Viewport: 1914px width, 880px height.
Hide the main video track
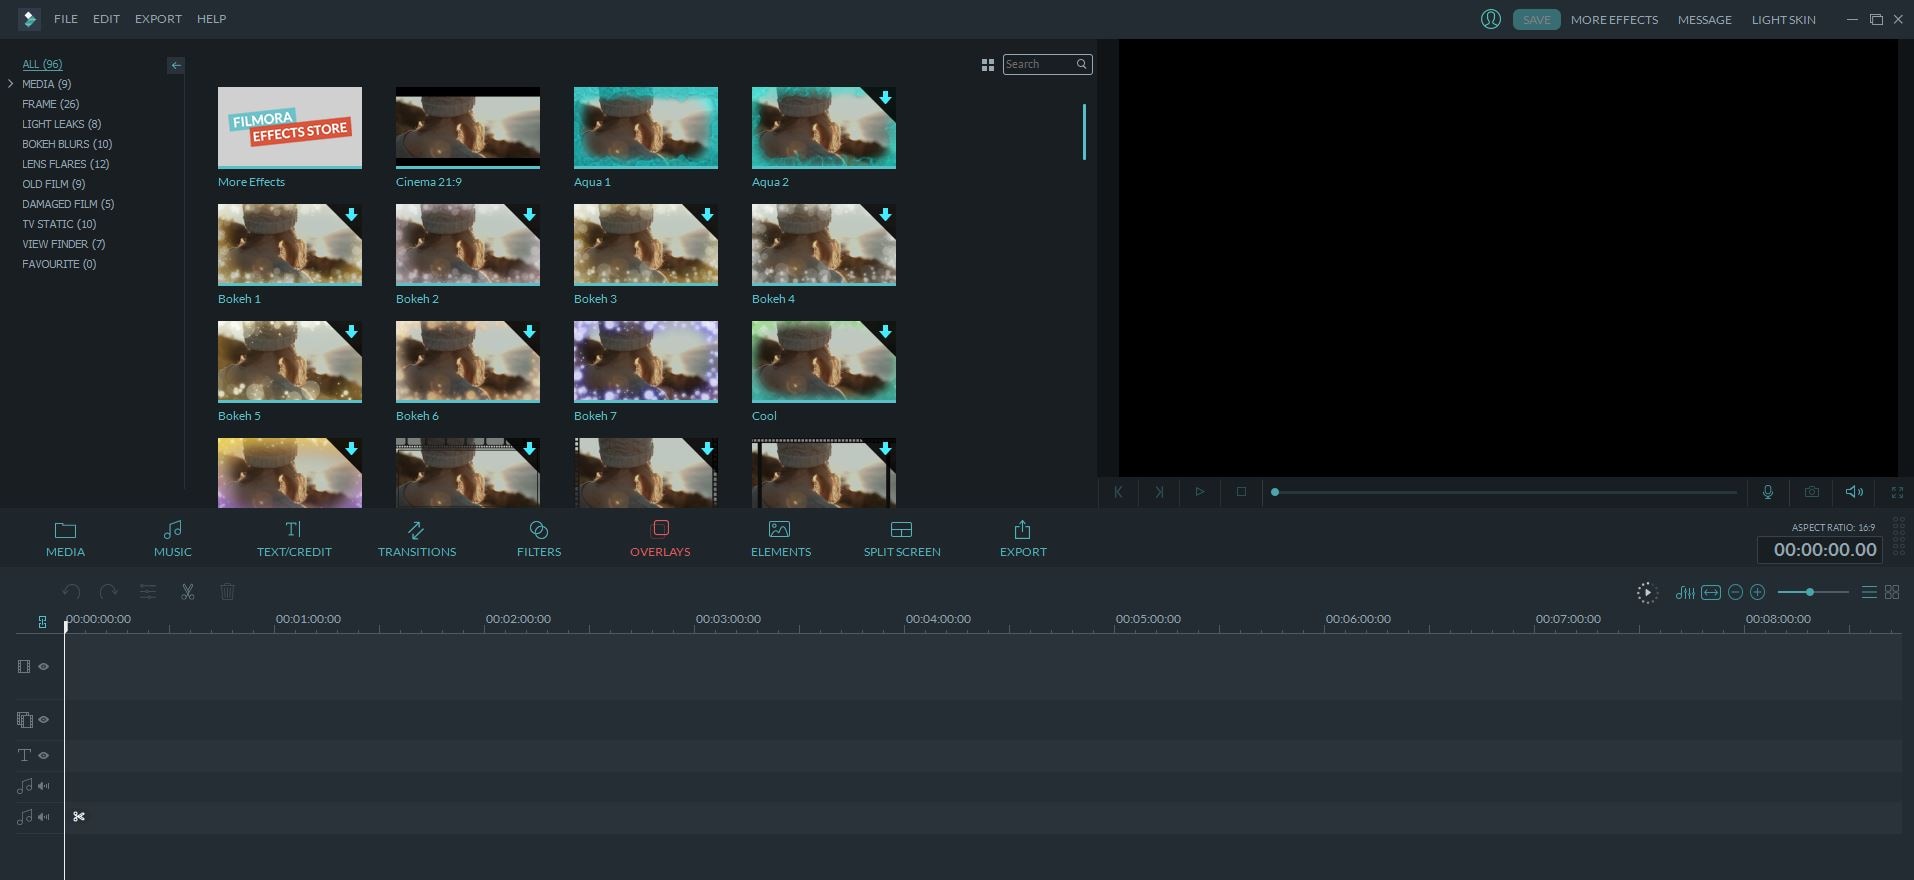[x=44, y=667]
